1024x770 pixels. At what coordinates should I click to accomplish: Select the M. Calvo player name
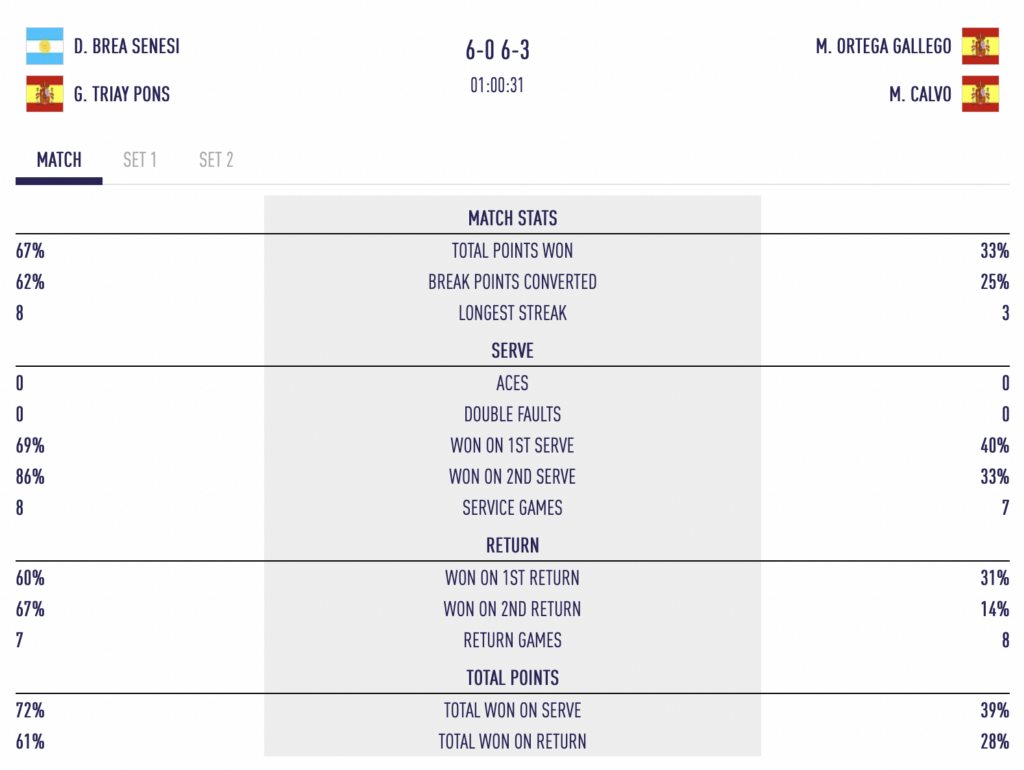point(920,94)
